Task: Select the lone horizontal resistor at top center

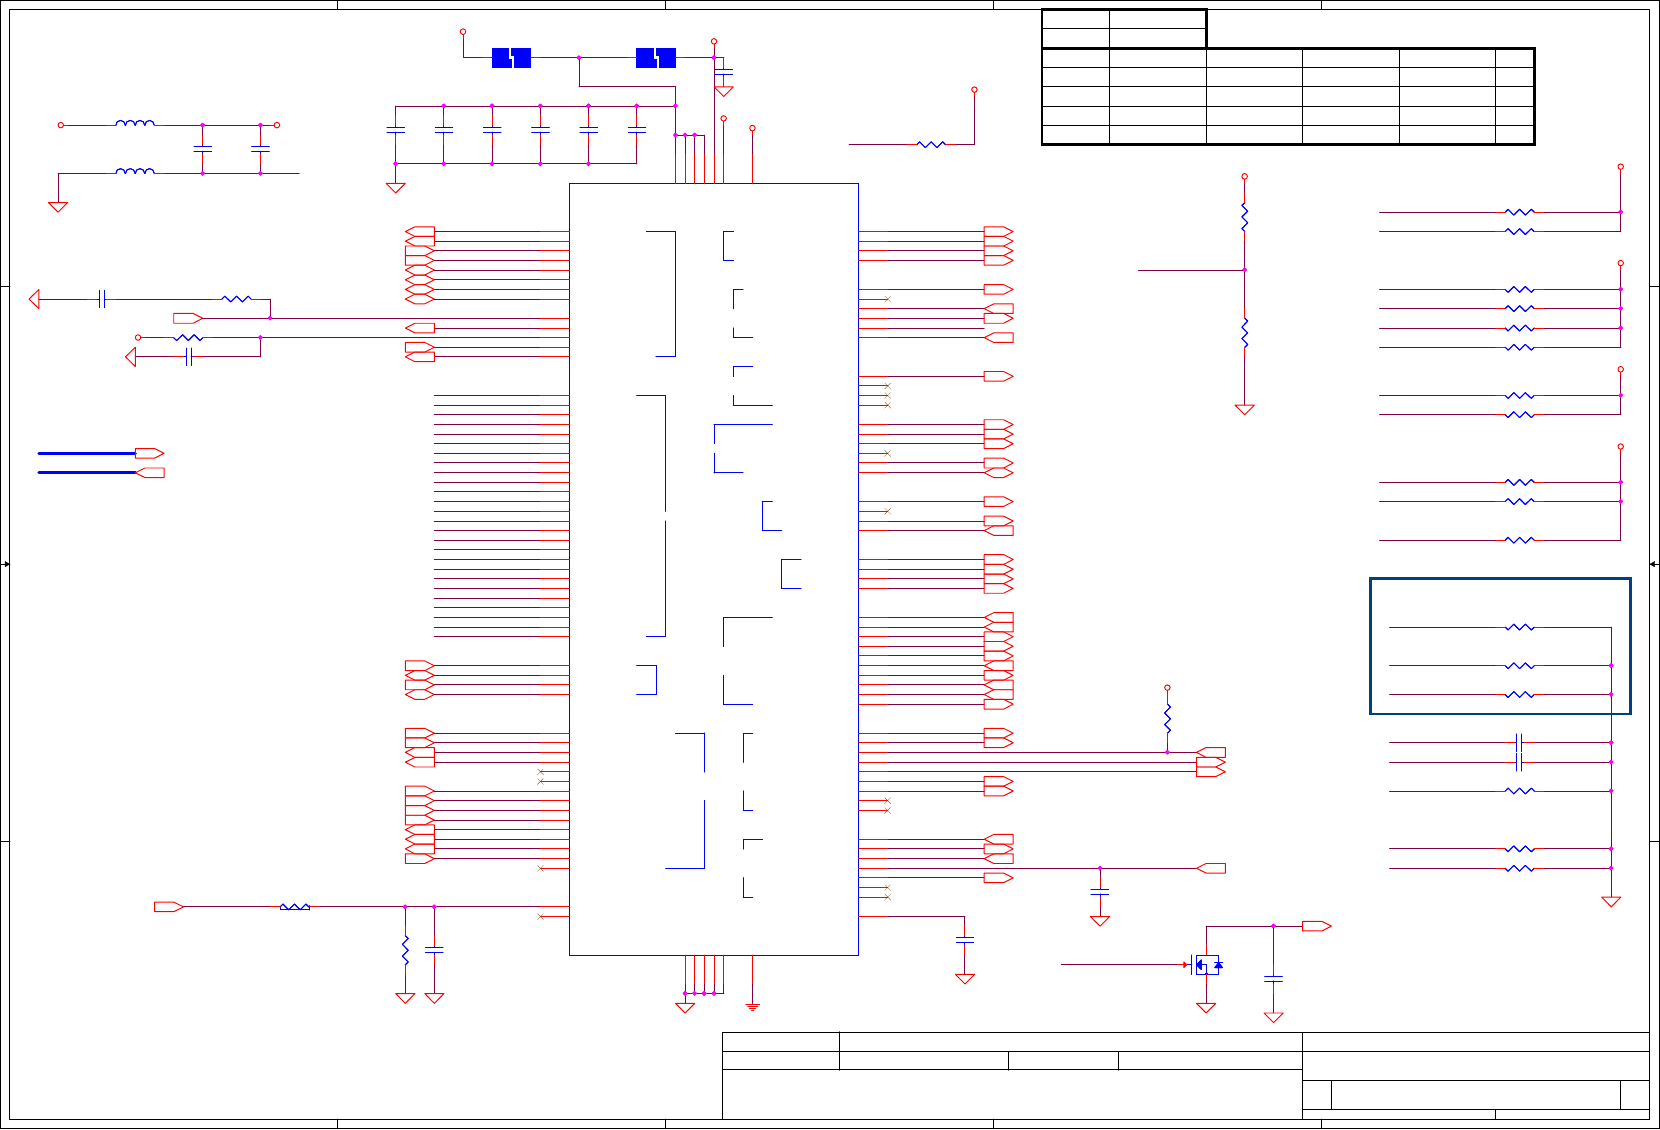Action: click(931, 144)
